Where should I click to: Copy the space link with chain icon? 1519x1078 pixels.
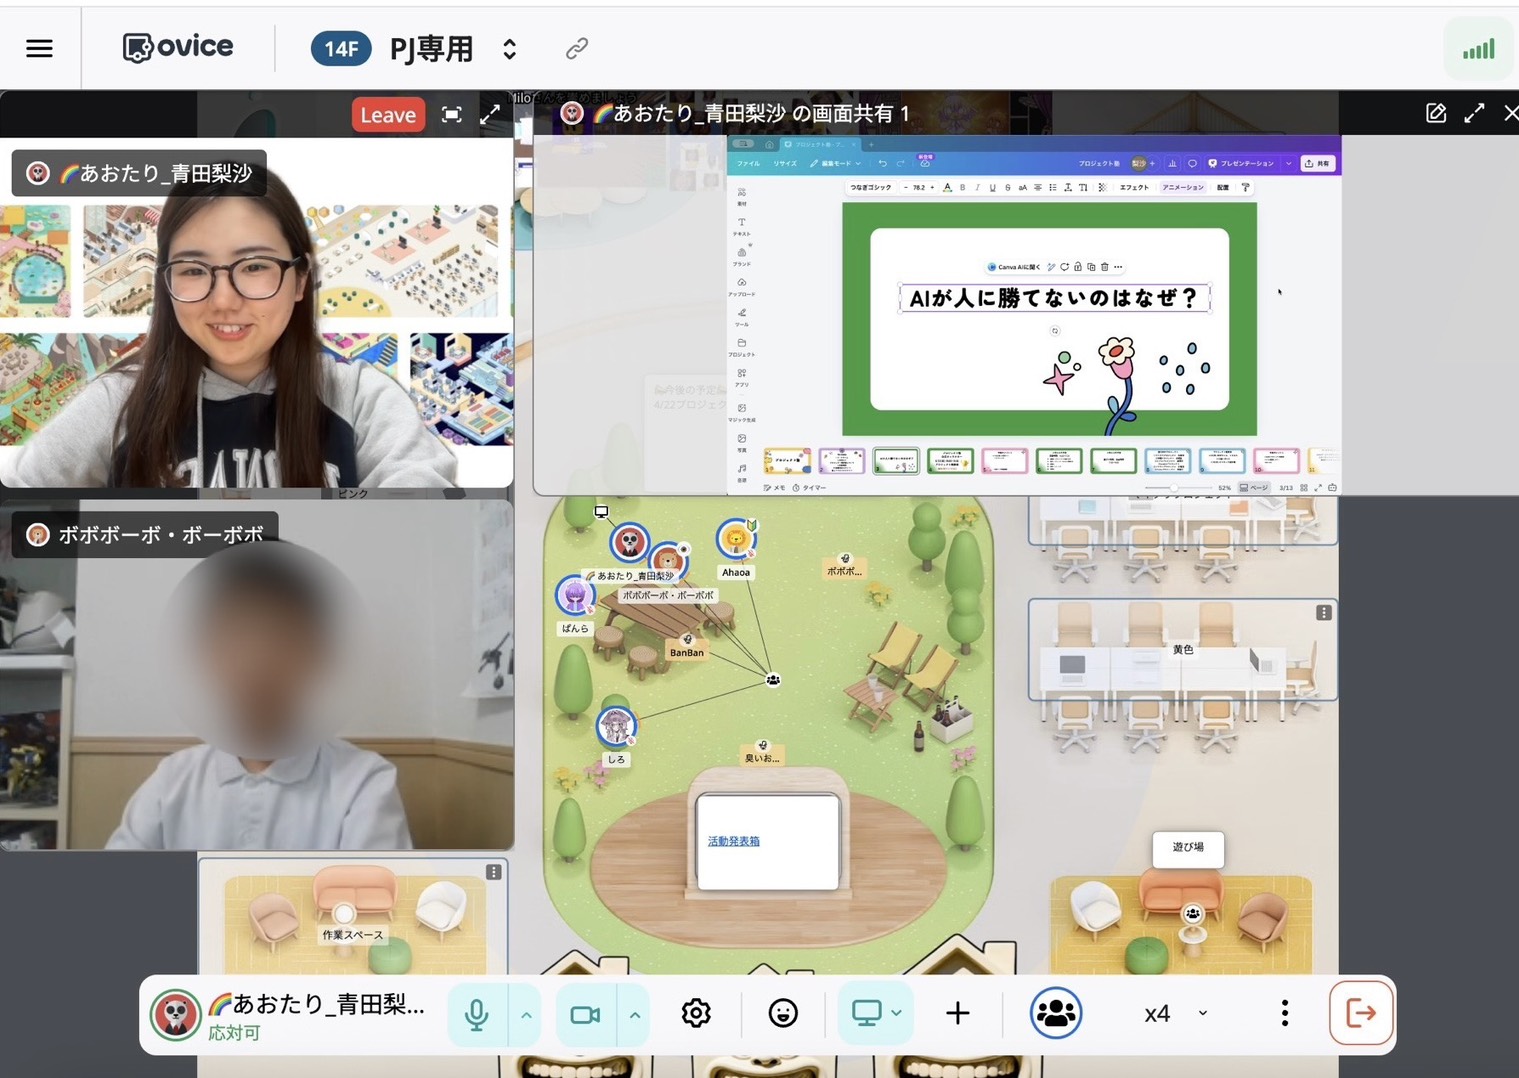[x=576, y=48]
